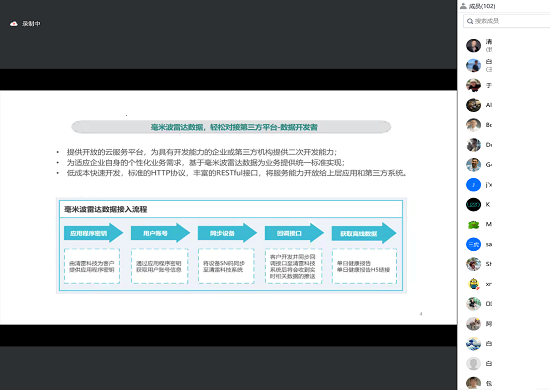Click the 应用程序密钥 arrow in slide
The height and width of the screenshot is (390, 550).
(x=93, y=233)
